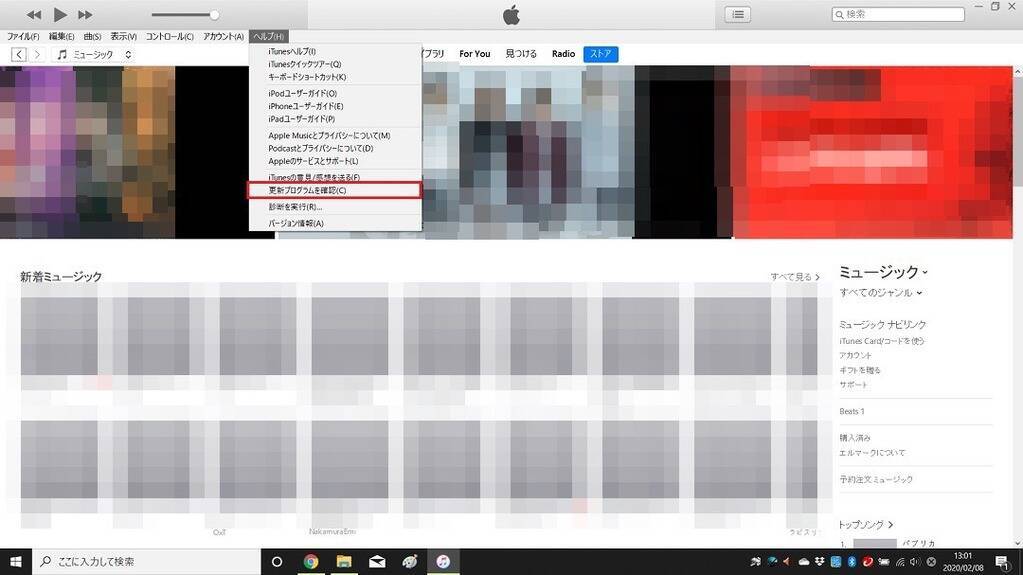1023x575 pixels.
Task: Select バージョン情報(A) menu item
Action: (335, 223)
